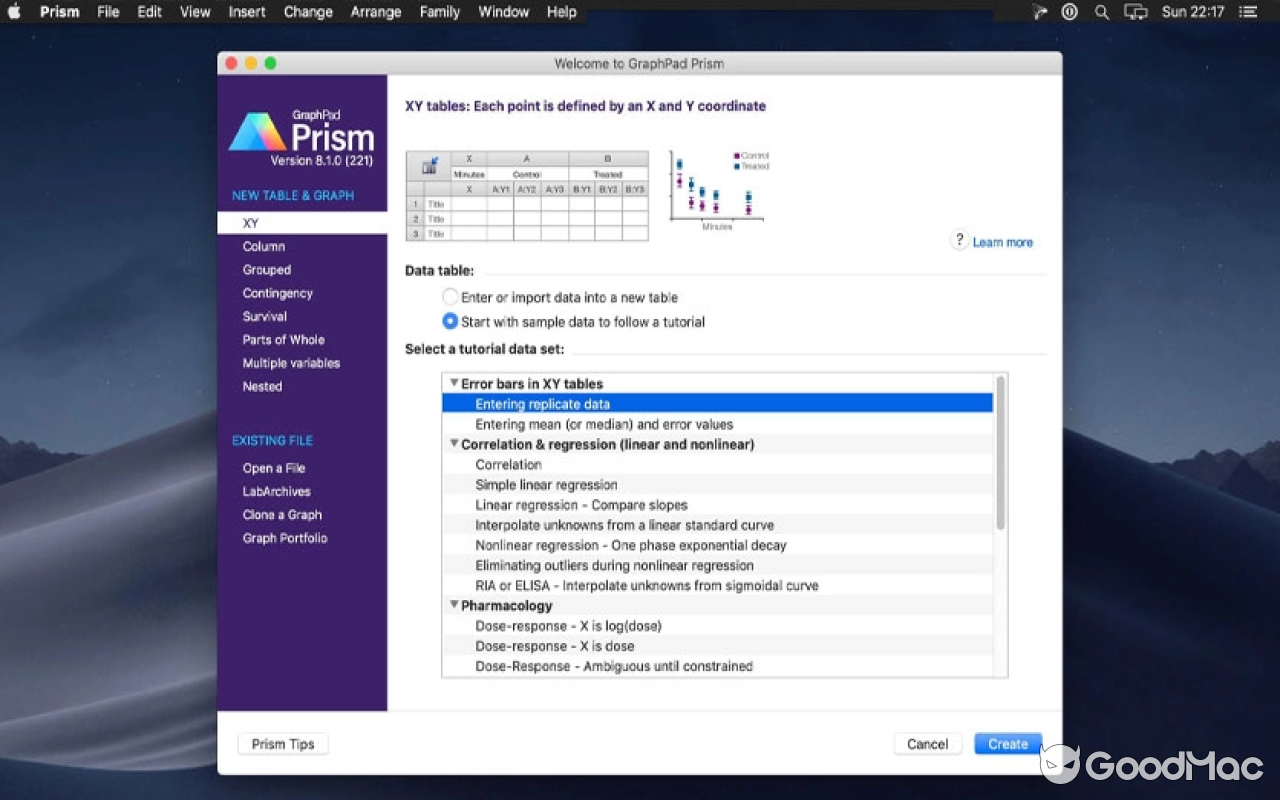
Task: Click the 1Password icon in the menu bar
Action: click(x=1069, y=12)
